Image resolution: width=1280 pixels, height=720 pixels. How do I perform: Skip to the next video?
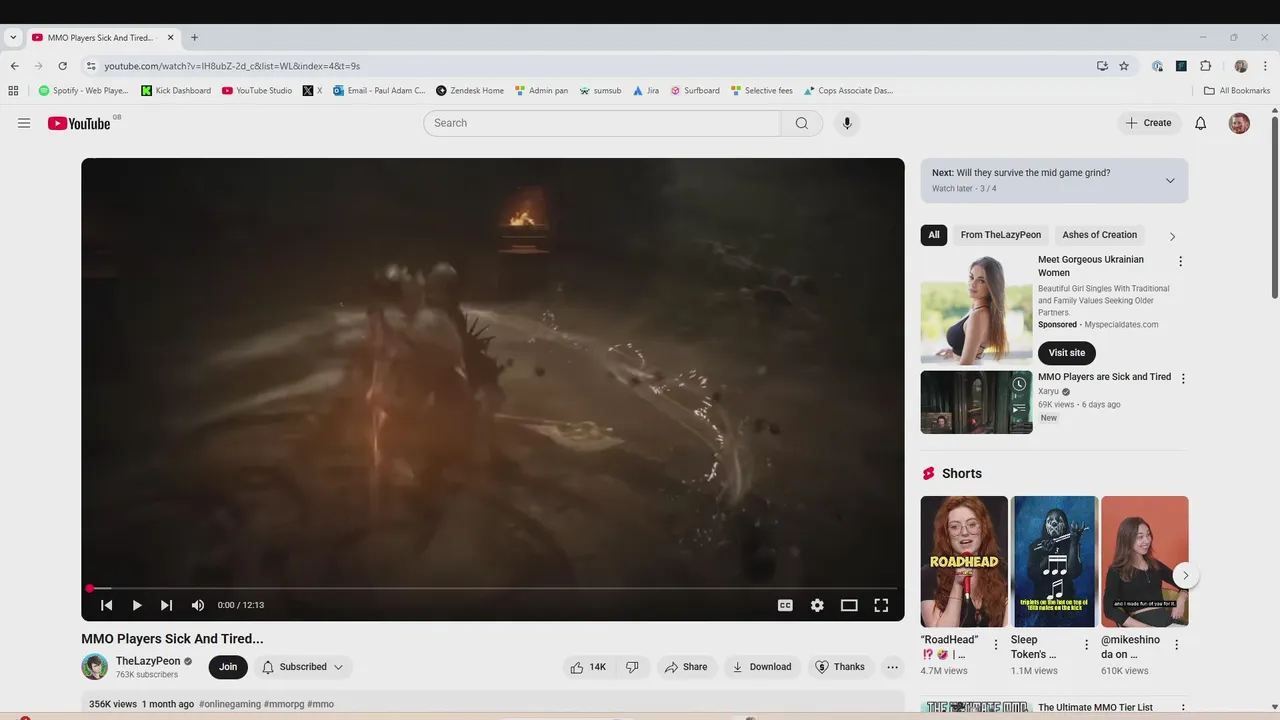(167, 605)
